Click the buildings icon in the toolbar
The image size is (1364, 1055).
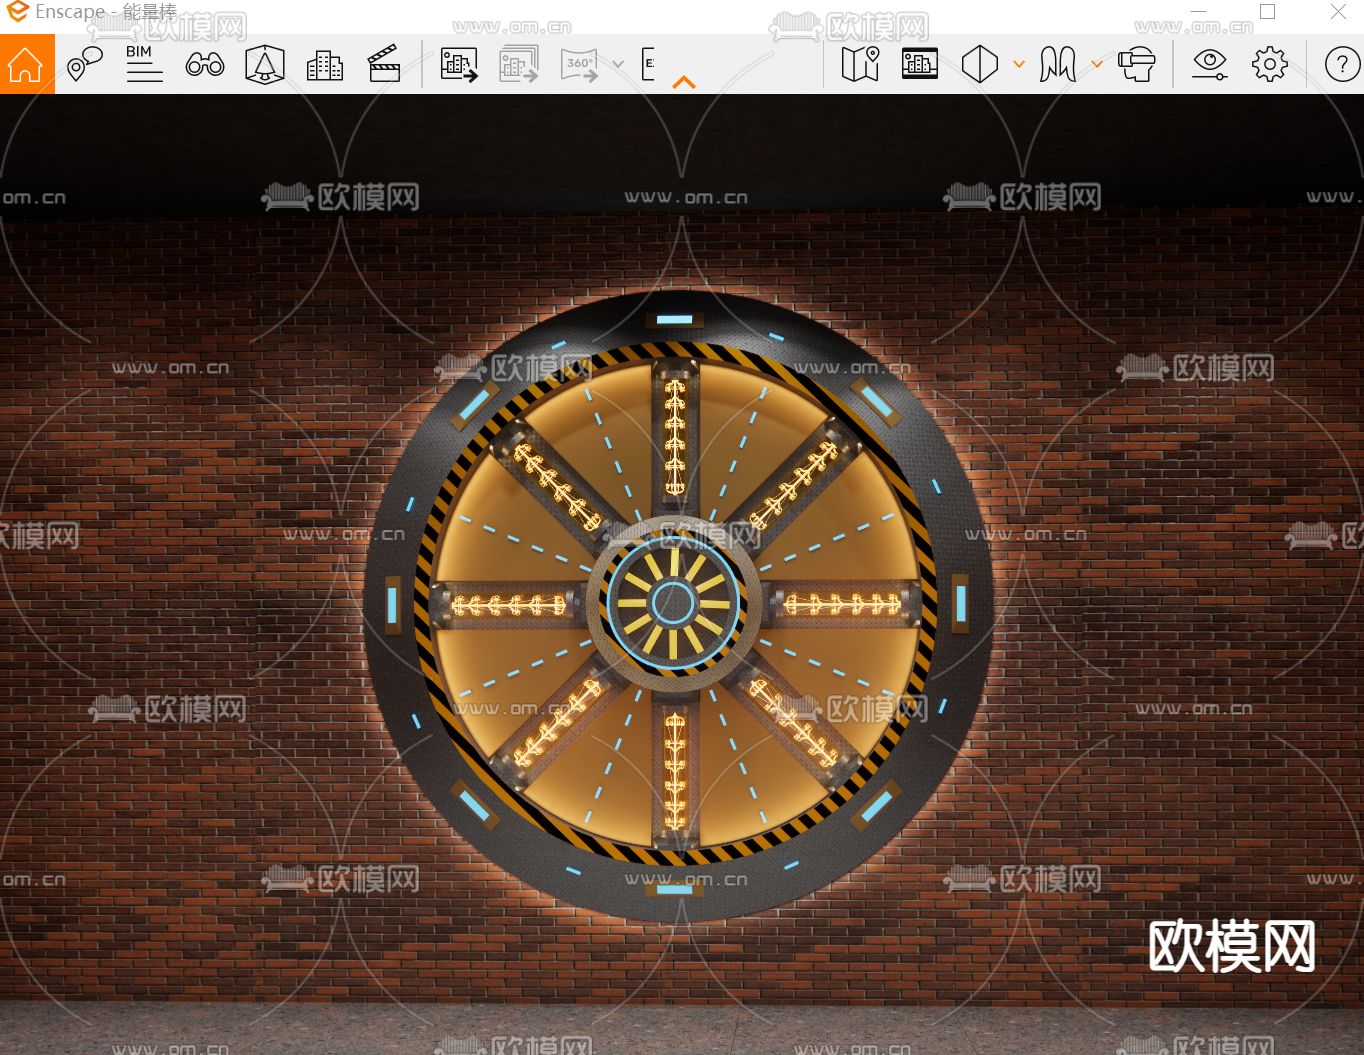tap(324, 66)
